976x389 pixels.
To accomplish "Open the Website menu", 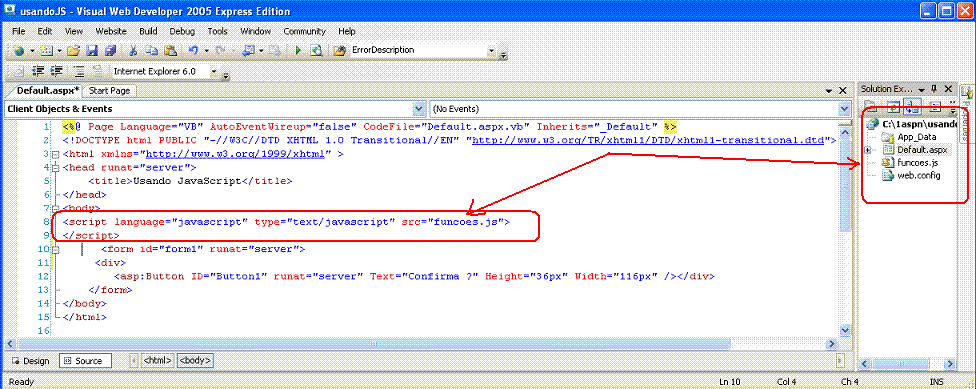I will [111, 31].
